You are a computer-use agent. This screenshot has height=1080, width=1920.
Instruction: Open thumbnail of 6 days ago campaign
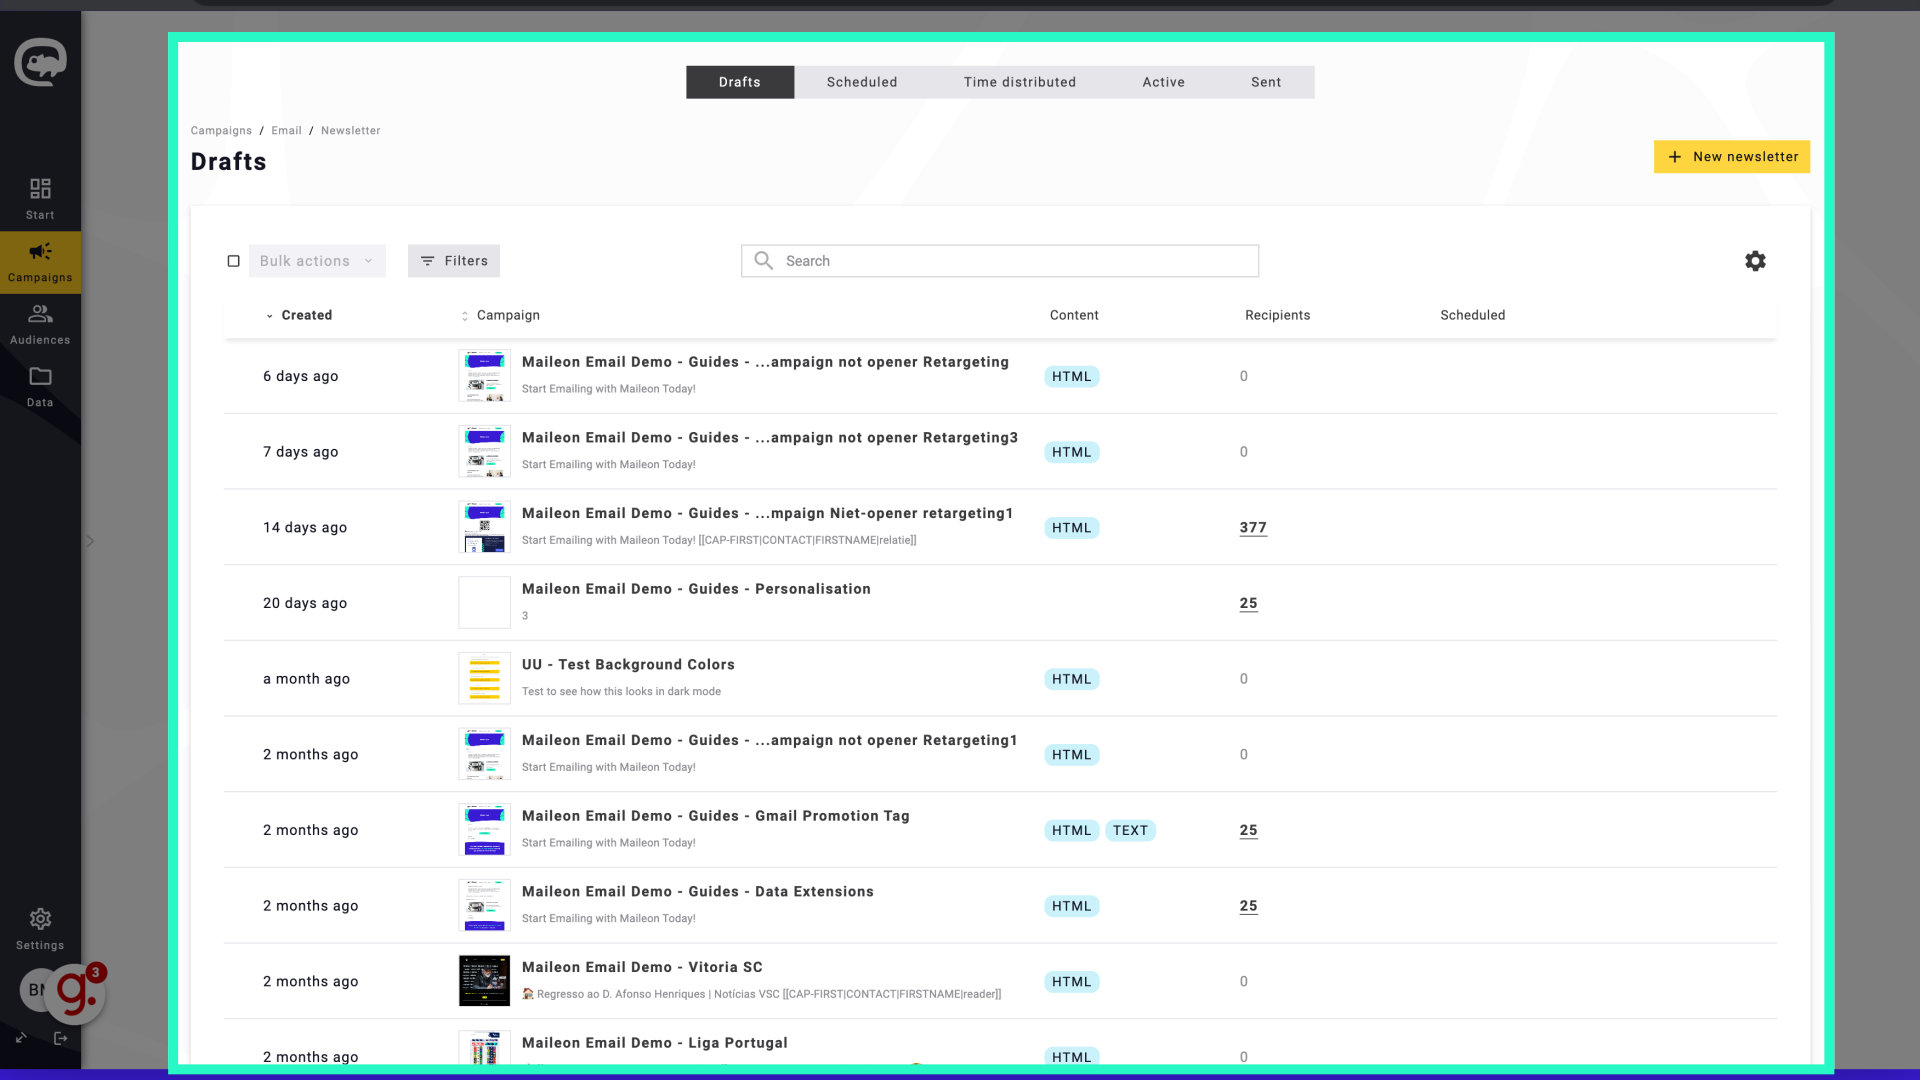485,376
